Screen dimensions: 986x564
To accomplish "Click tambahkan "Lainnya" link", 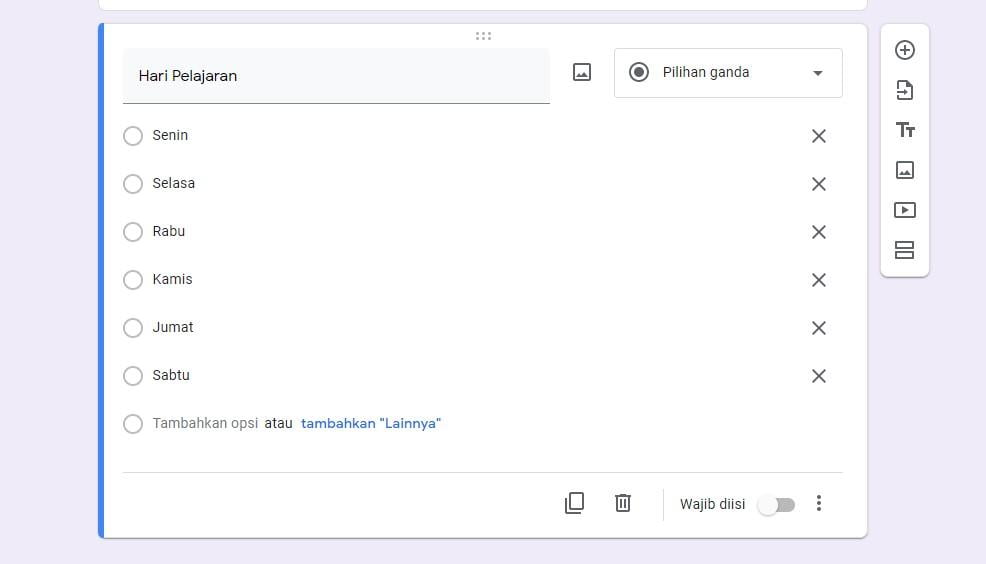I will (371, 423).
